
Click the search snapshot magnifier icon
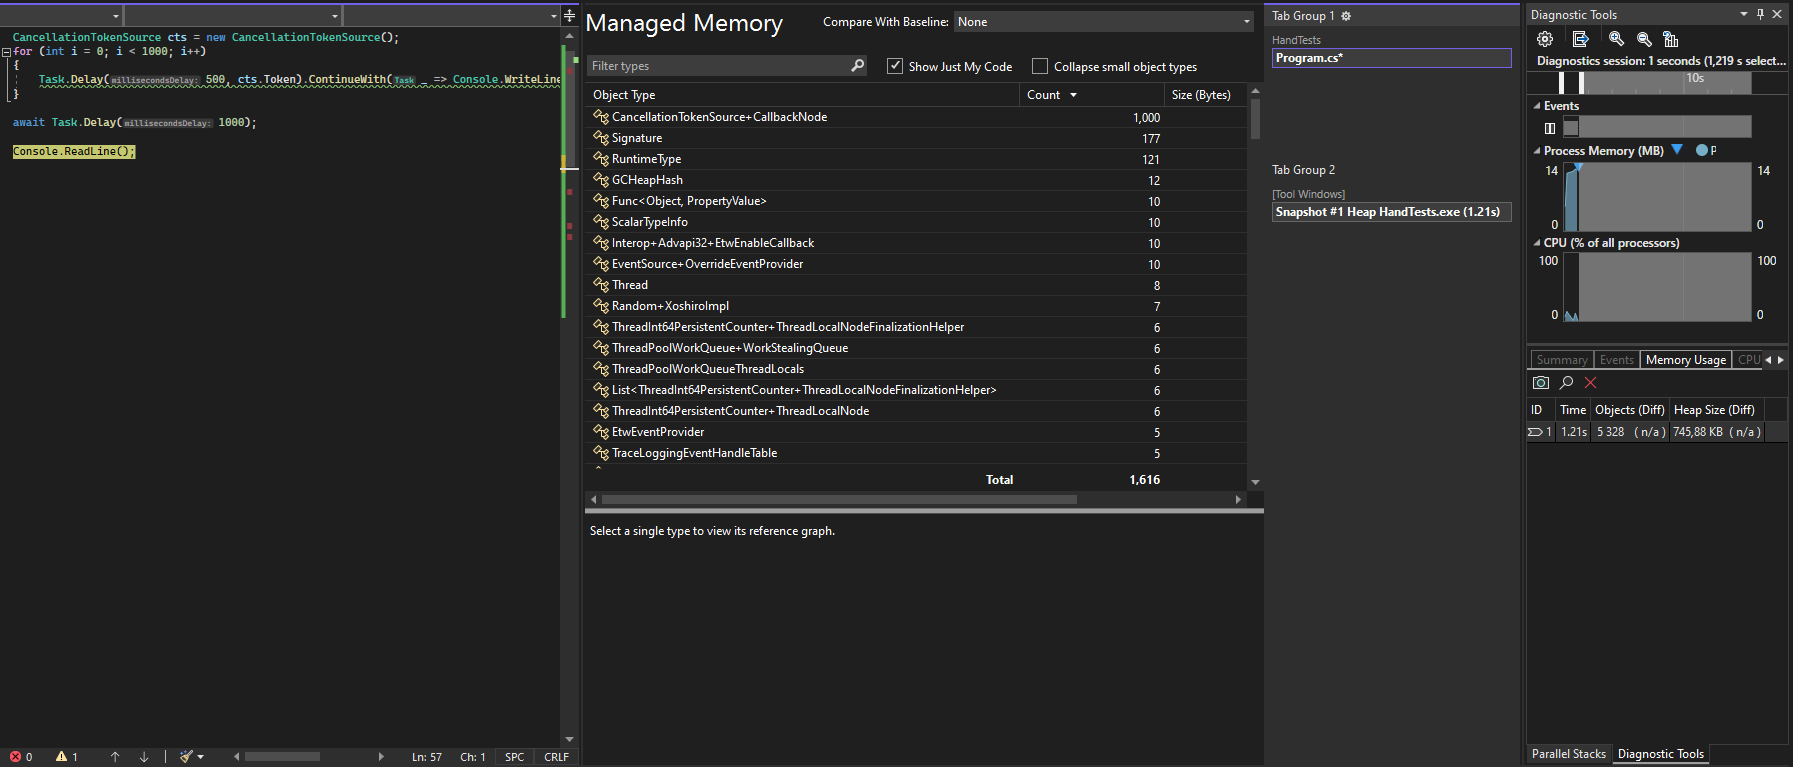coord(1567,383)
